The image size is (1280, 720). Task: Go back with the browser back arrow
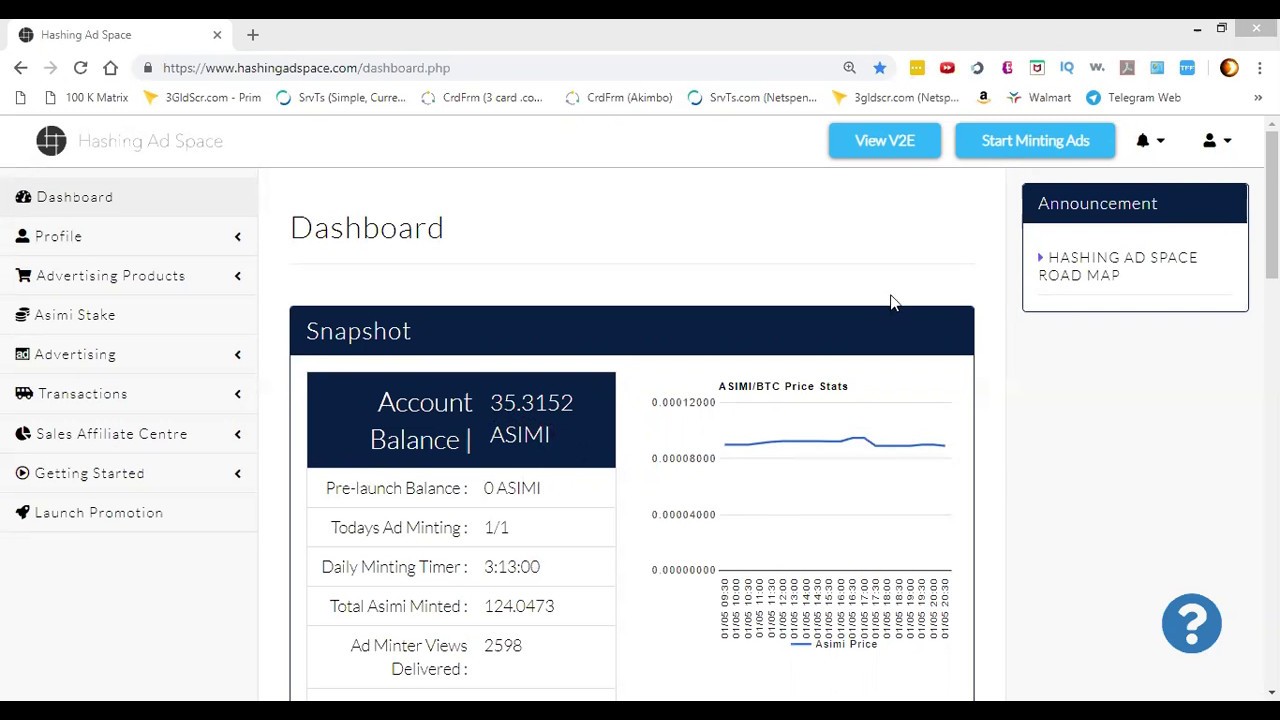pyautogui.click(x=21, y=68)
